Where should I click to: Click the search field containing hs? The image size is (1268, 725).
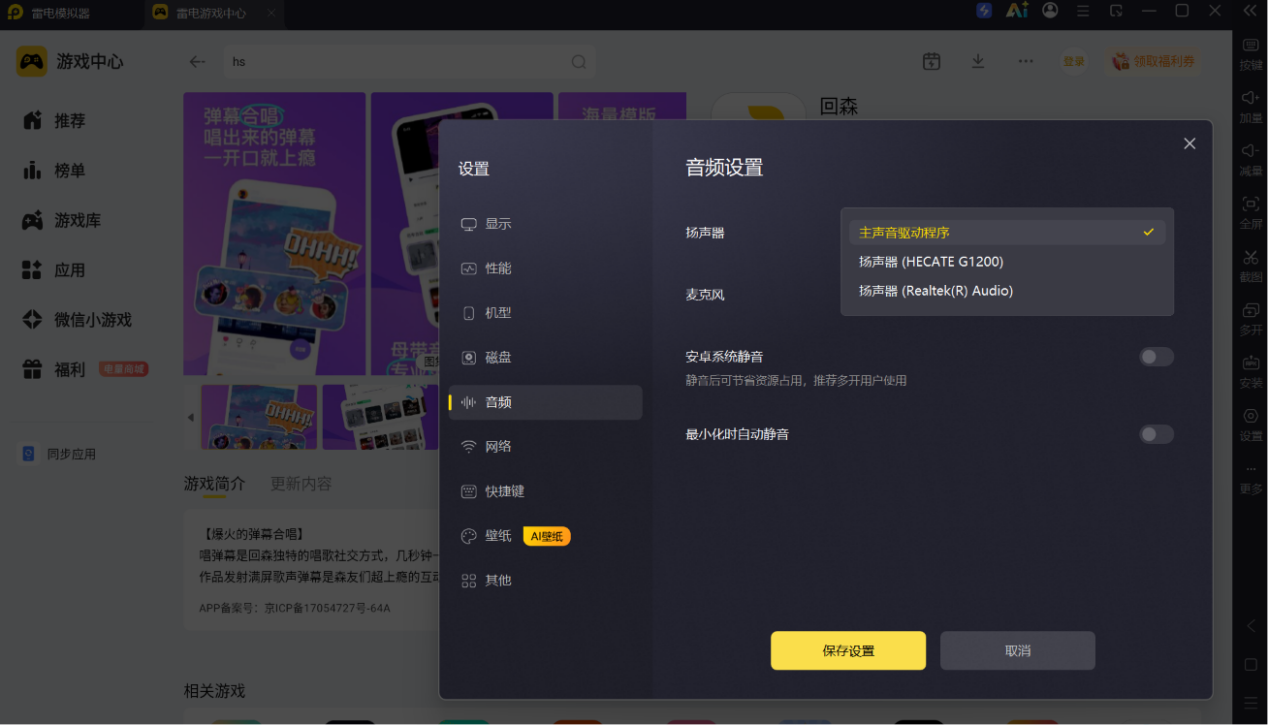click(409, 62)
